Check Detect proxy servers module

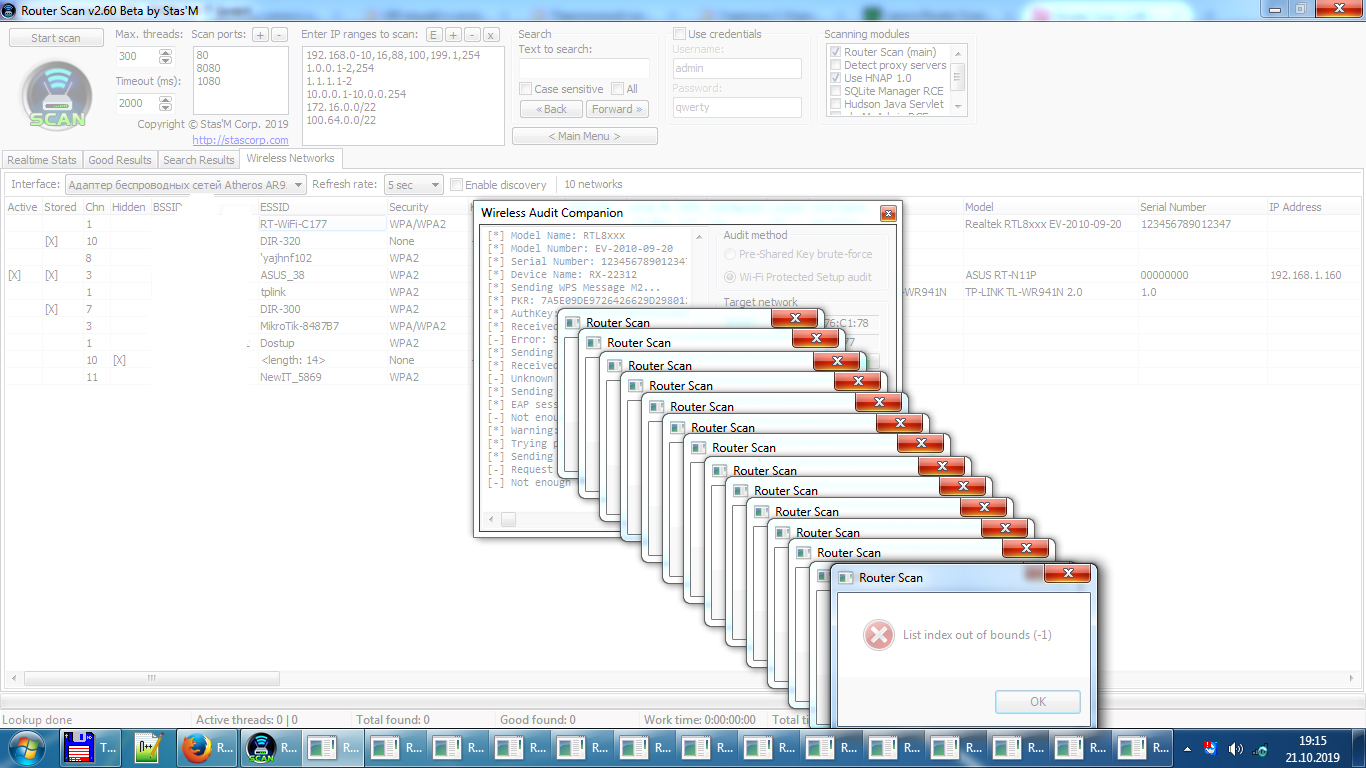(x=835, y=65)
